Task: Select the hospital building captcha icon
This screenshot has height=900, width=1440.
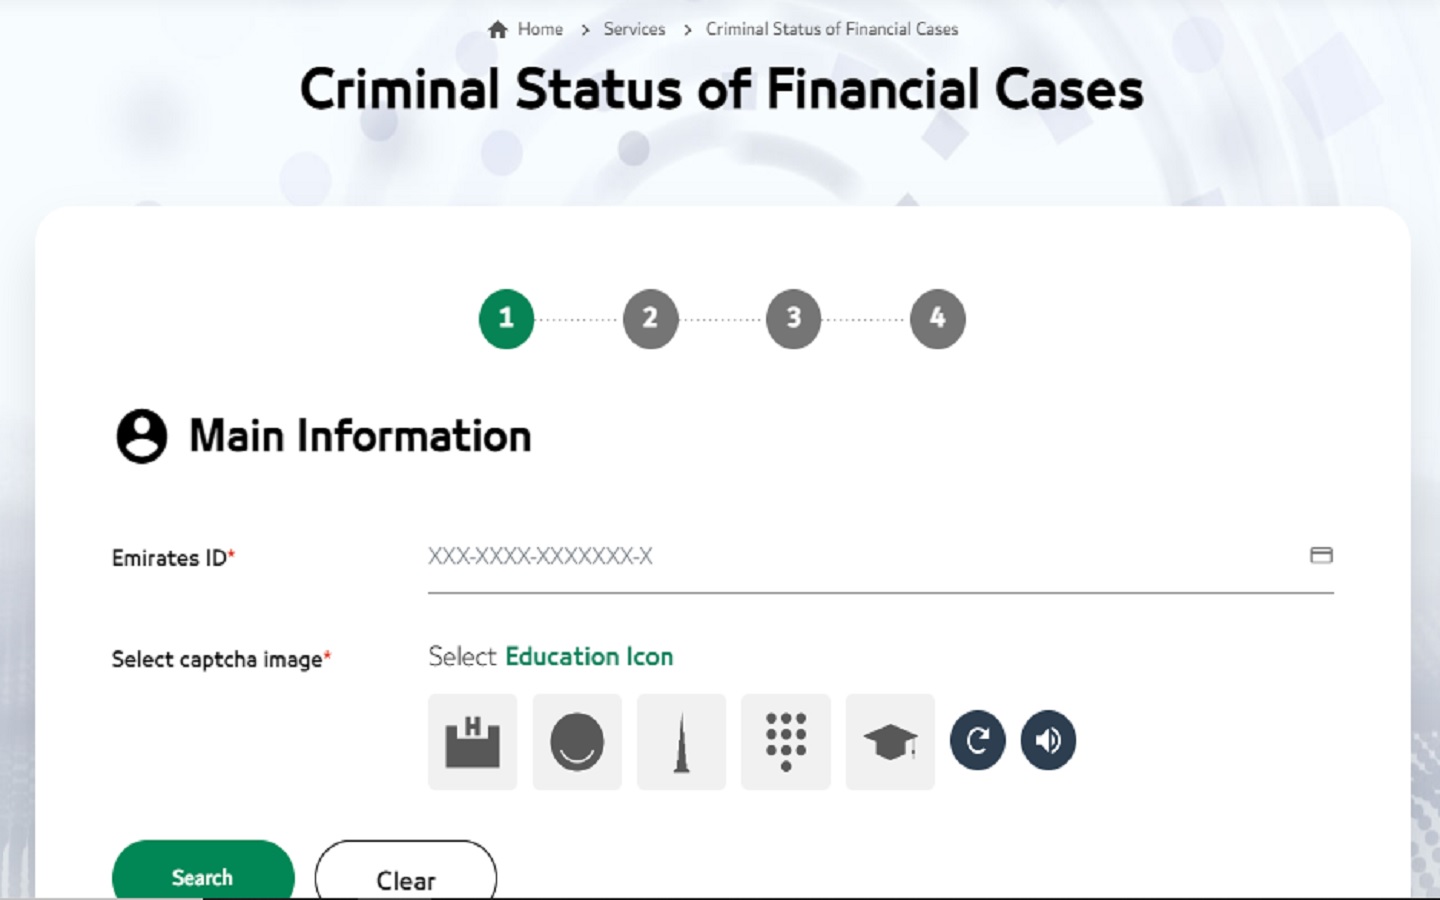Action: pos(473,742)
